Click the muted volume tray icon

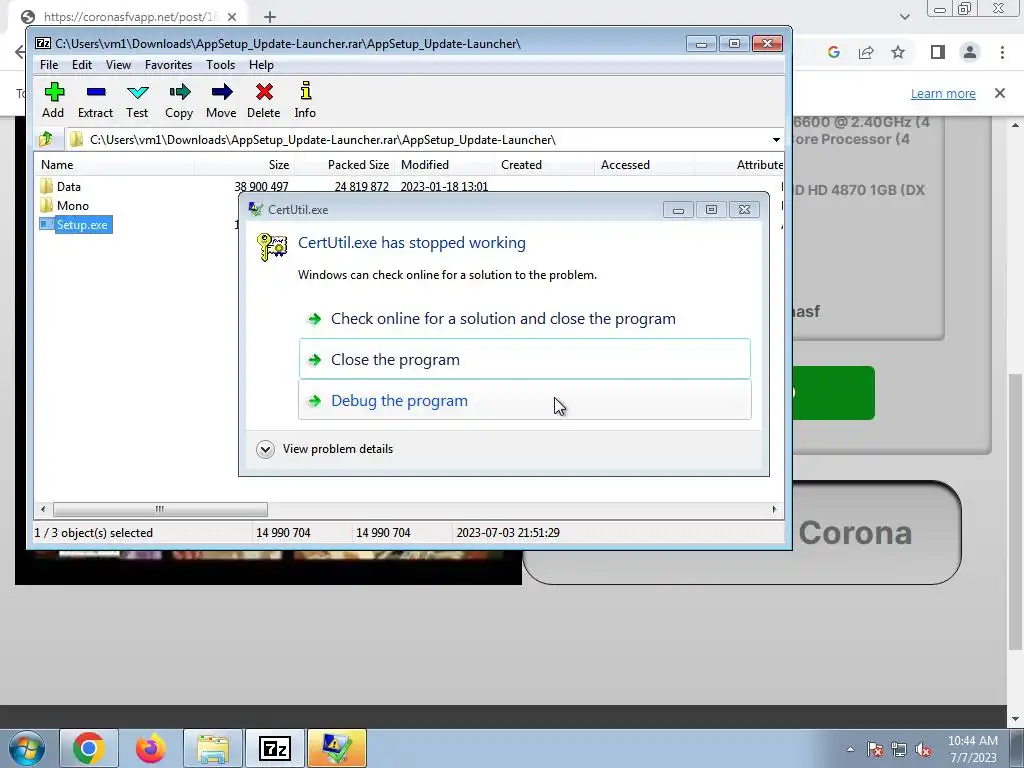click(x=923, y=749)
